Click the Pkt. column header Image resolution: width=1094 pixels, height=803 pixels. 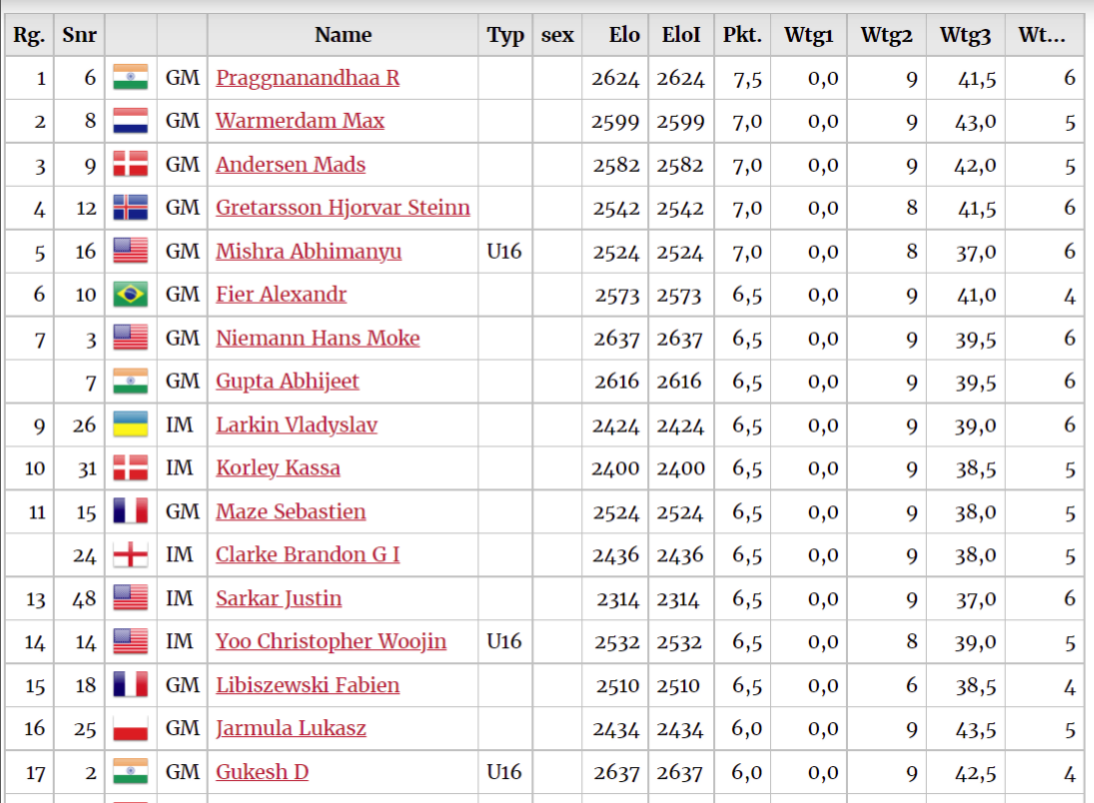click(x=742, y=35)
